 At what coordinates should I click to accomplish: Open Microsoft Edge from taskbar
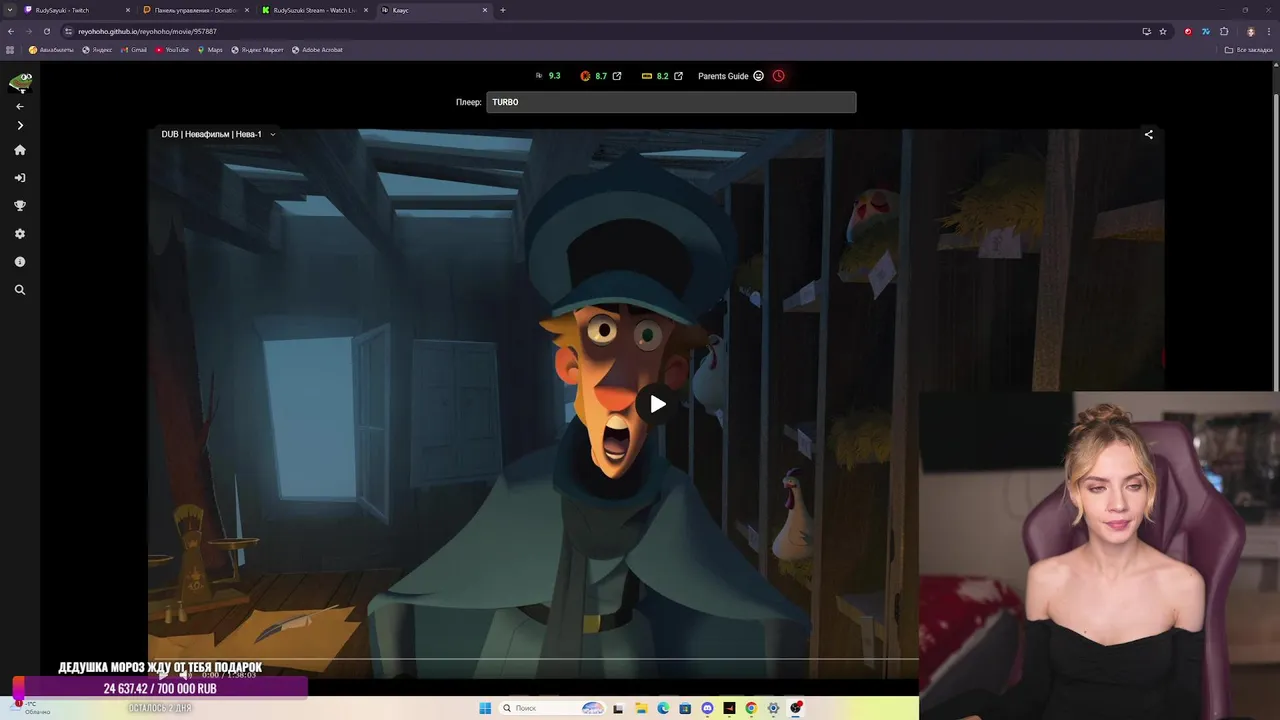pyautogui.click(x=663, y=708)
